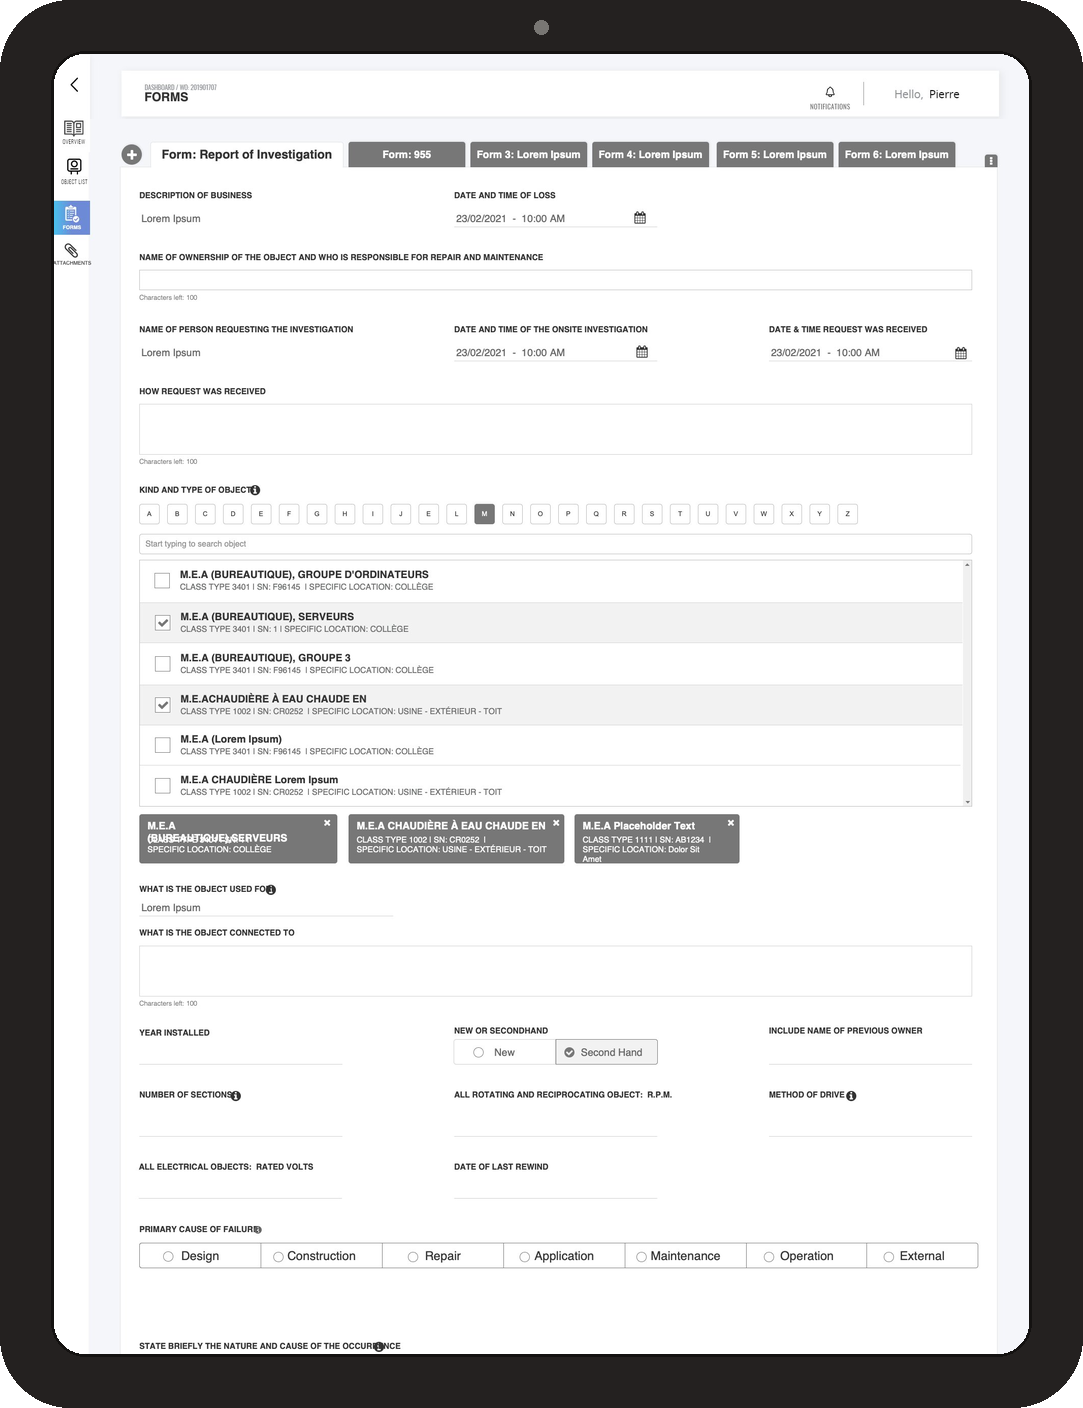1083x1408 pixels.
Task: Remove the M.E.A Placeholder Text tag
Action: (x=731, y=823)
